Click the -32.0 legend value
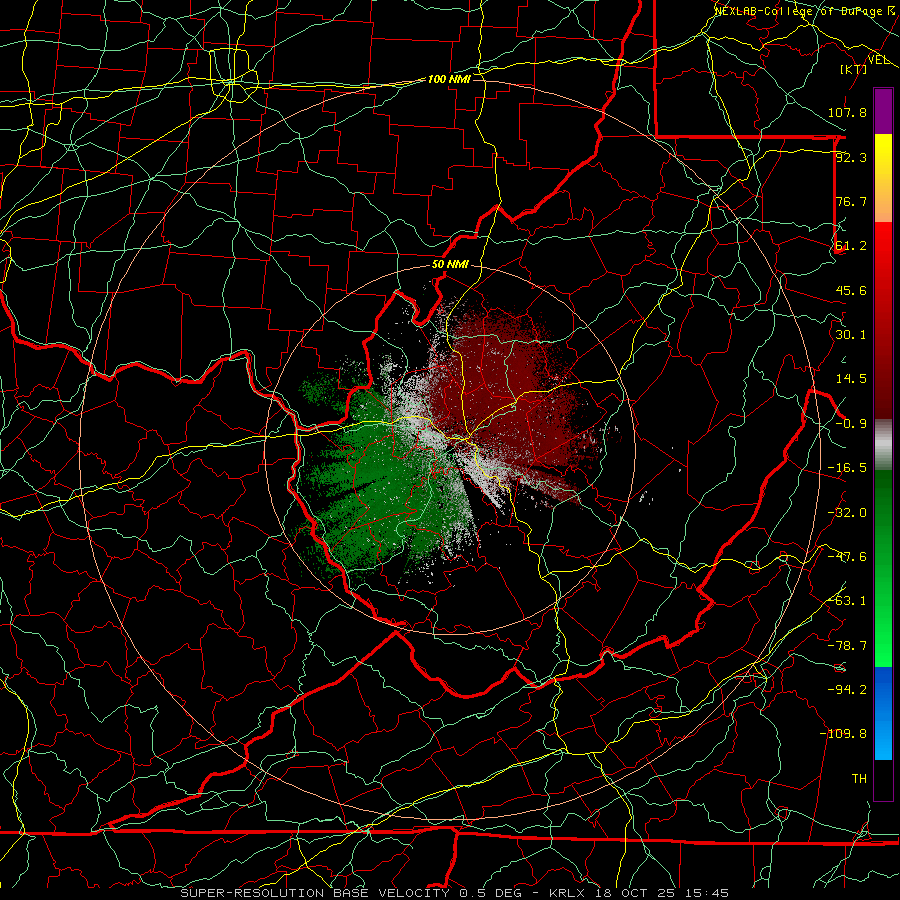Screen dimensions: 900x900 click(847, 513)
